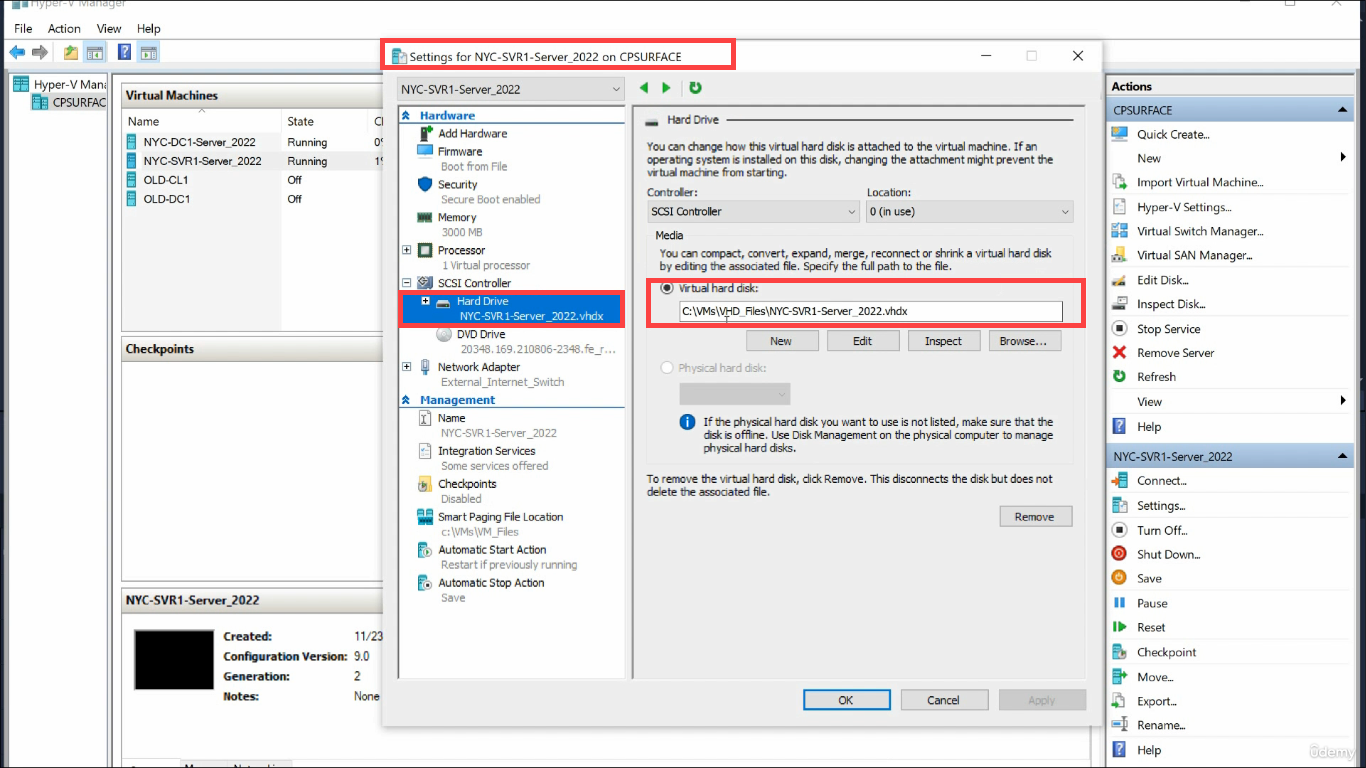1366x768 pixels.
Task: Collapse the SCSI Controller tree node
Action: (406, 283)
